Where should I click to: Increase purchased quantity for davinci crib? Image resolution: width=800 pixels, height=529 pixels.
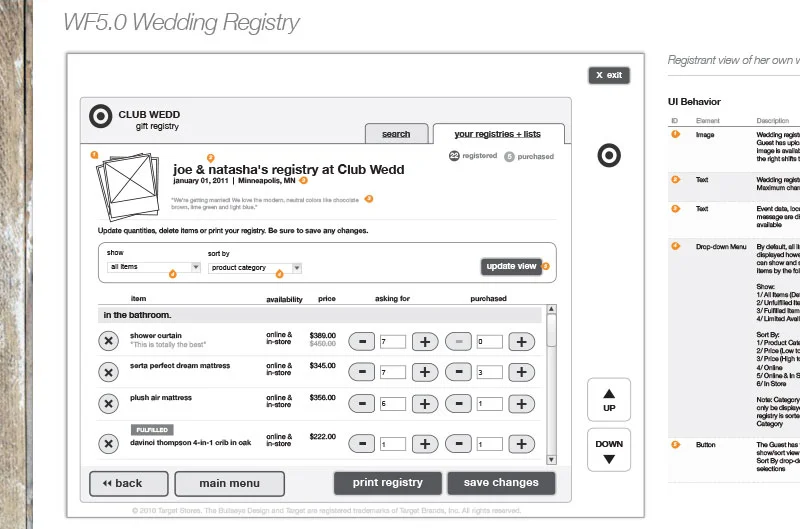[x=521, y=444]
